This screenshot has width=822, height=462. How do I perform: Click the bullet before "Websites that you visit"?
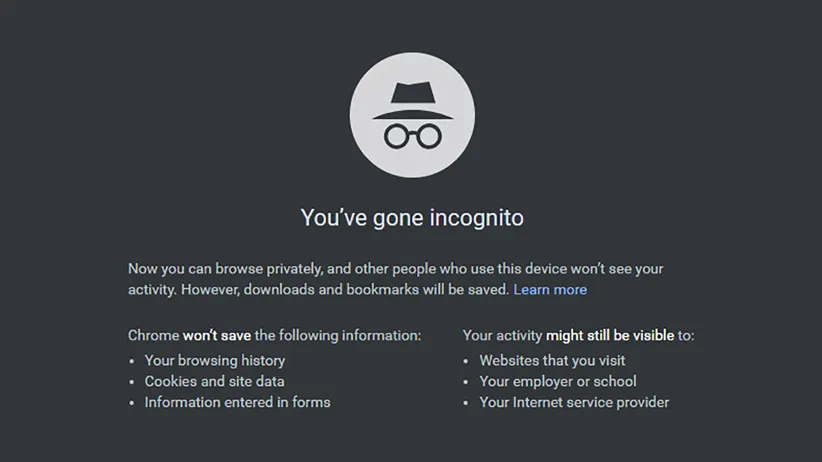point(468,361)
